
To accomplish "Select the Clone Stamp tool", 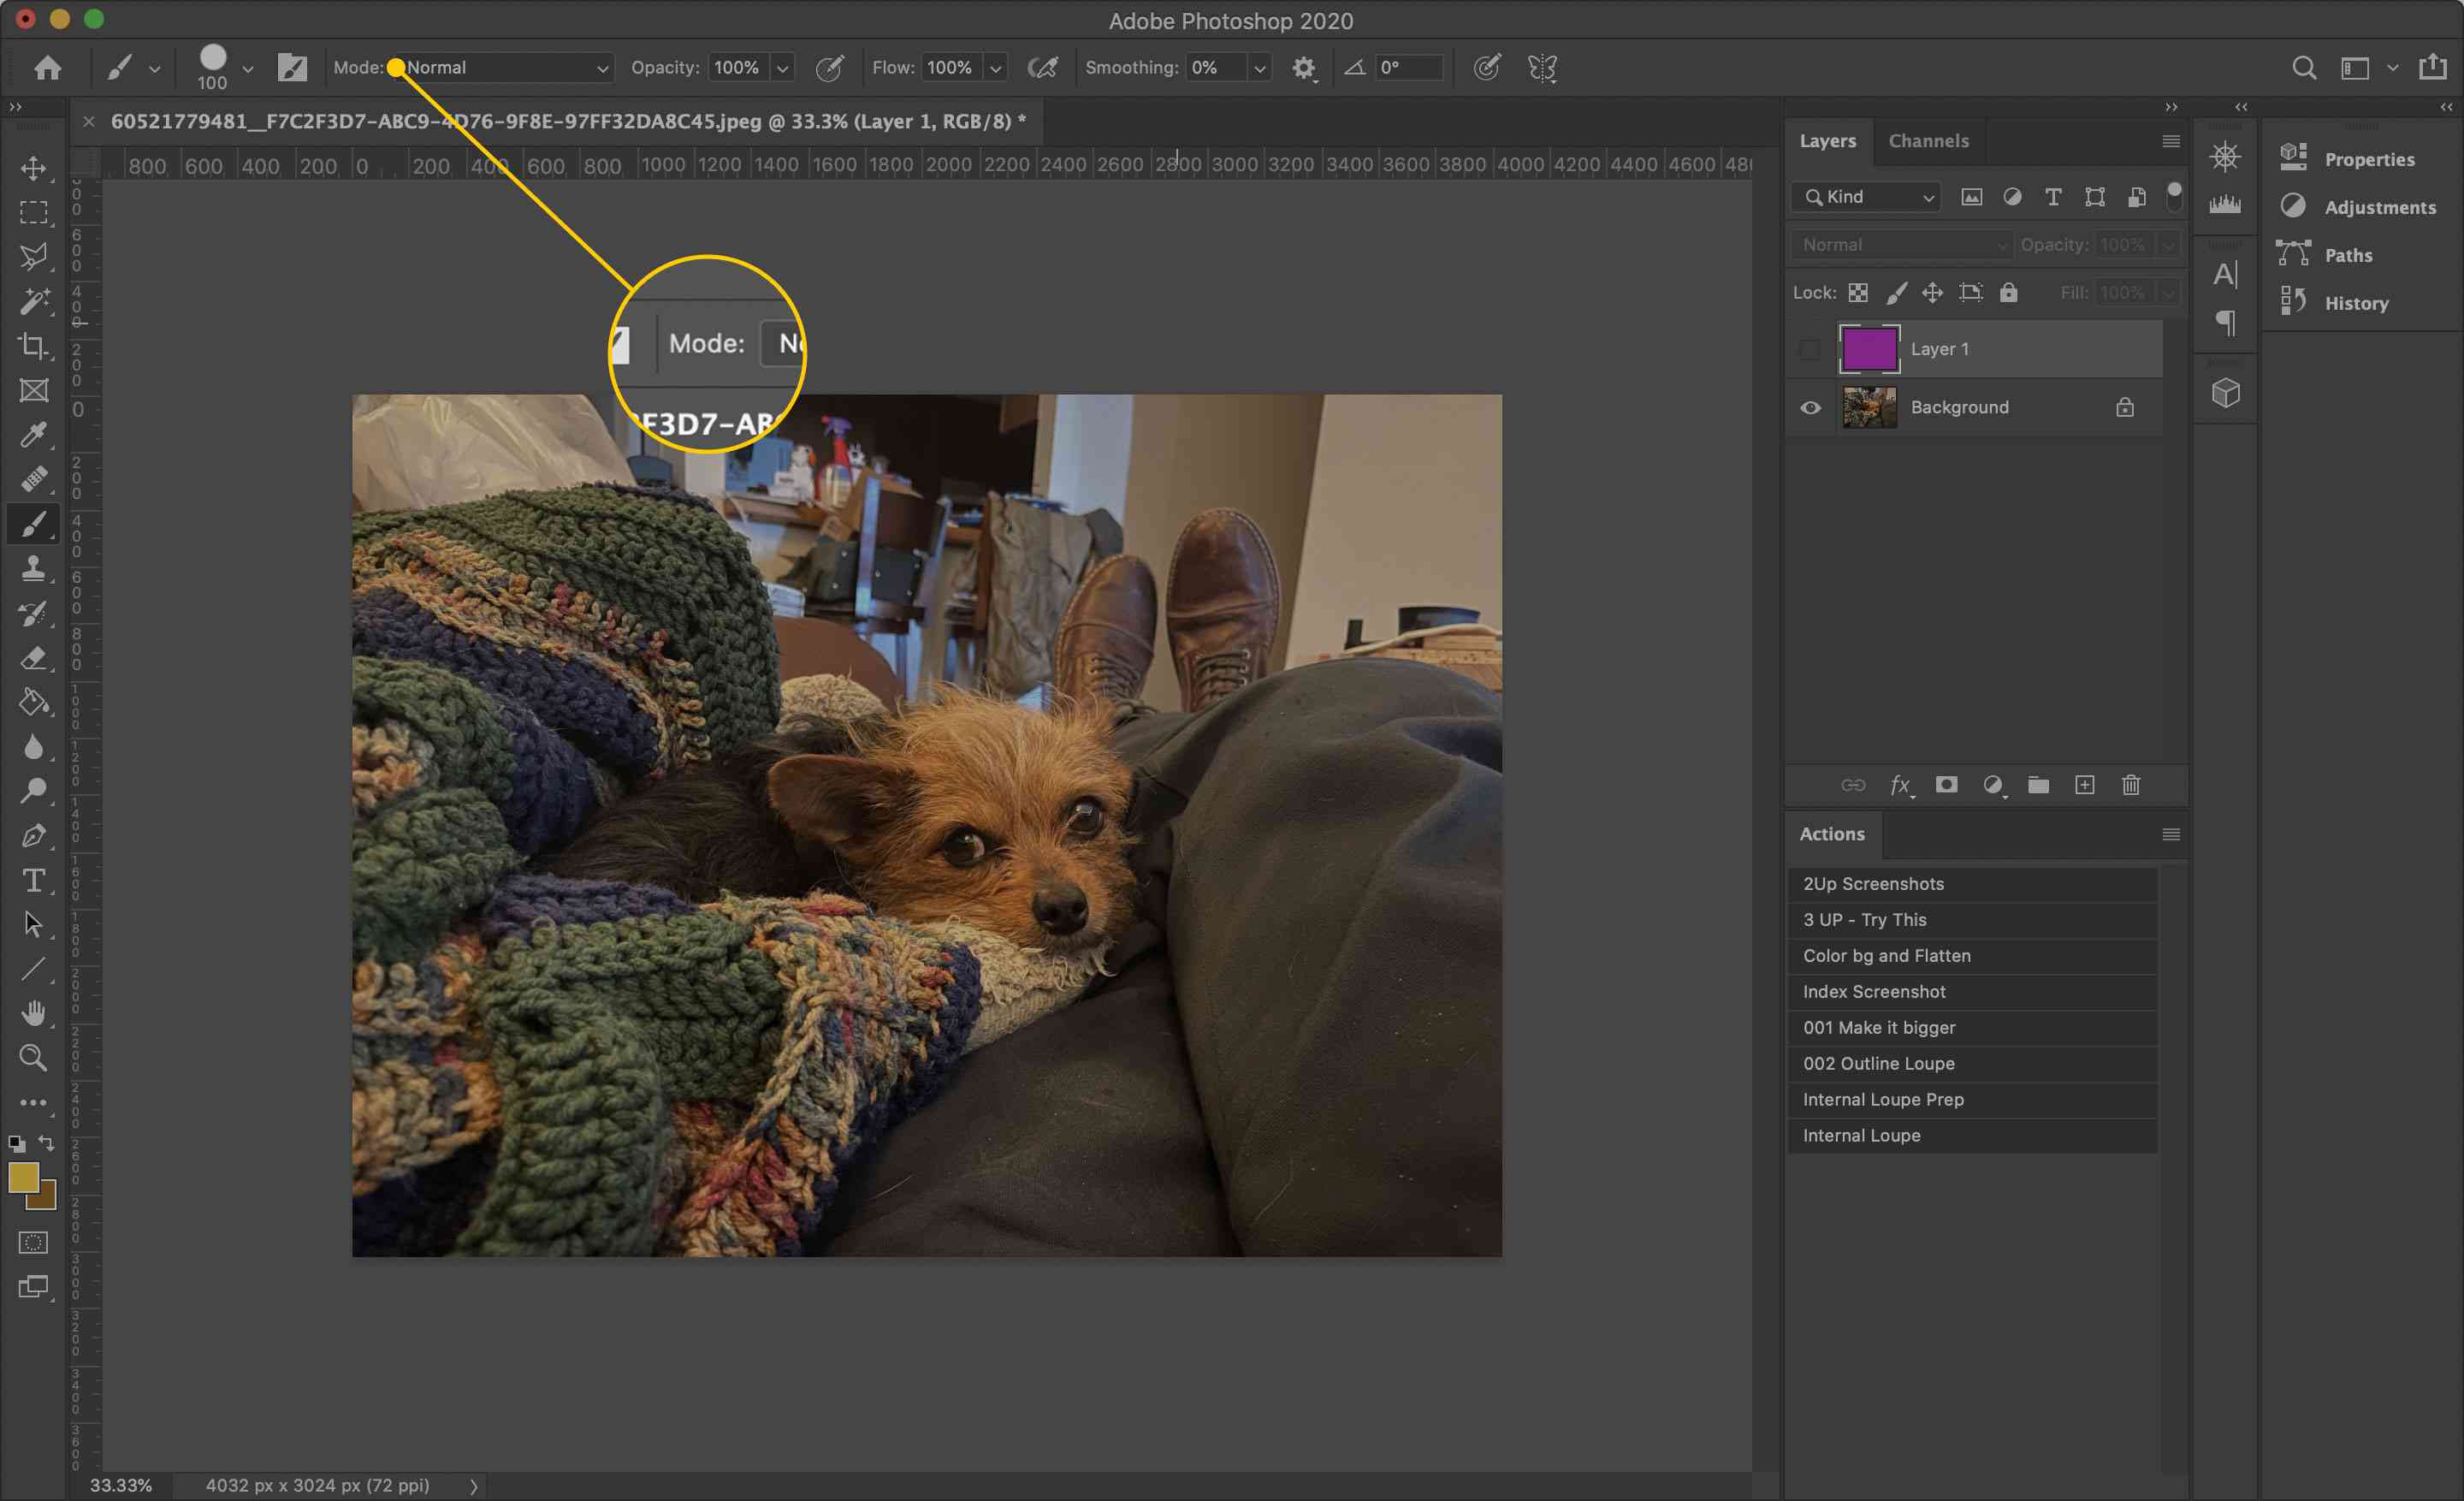I will pyautogui.click(x=33, y=567).
